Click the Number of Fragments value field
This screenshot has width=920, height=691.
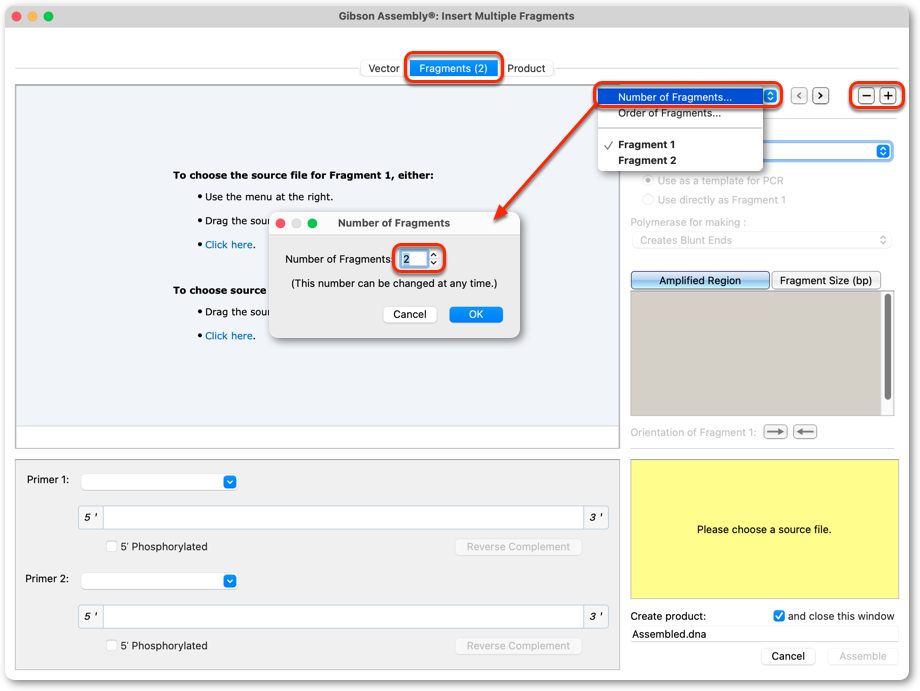click(x=414, y=259)
